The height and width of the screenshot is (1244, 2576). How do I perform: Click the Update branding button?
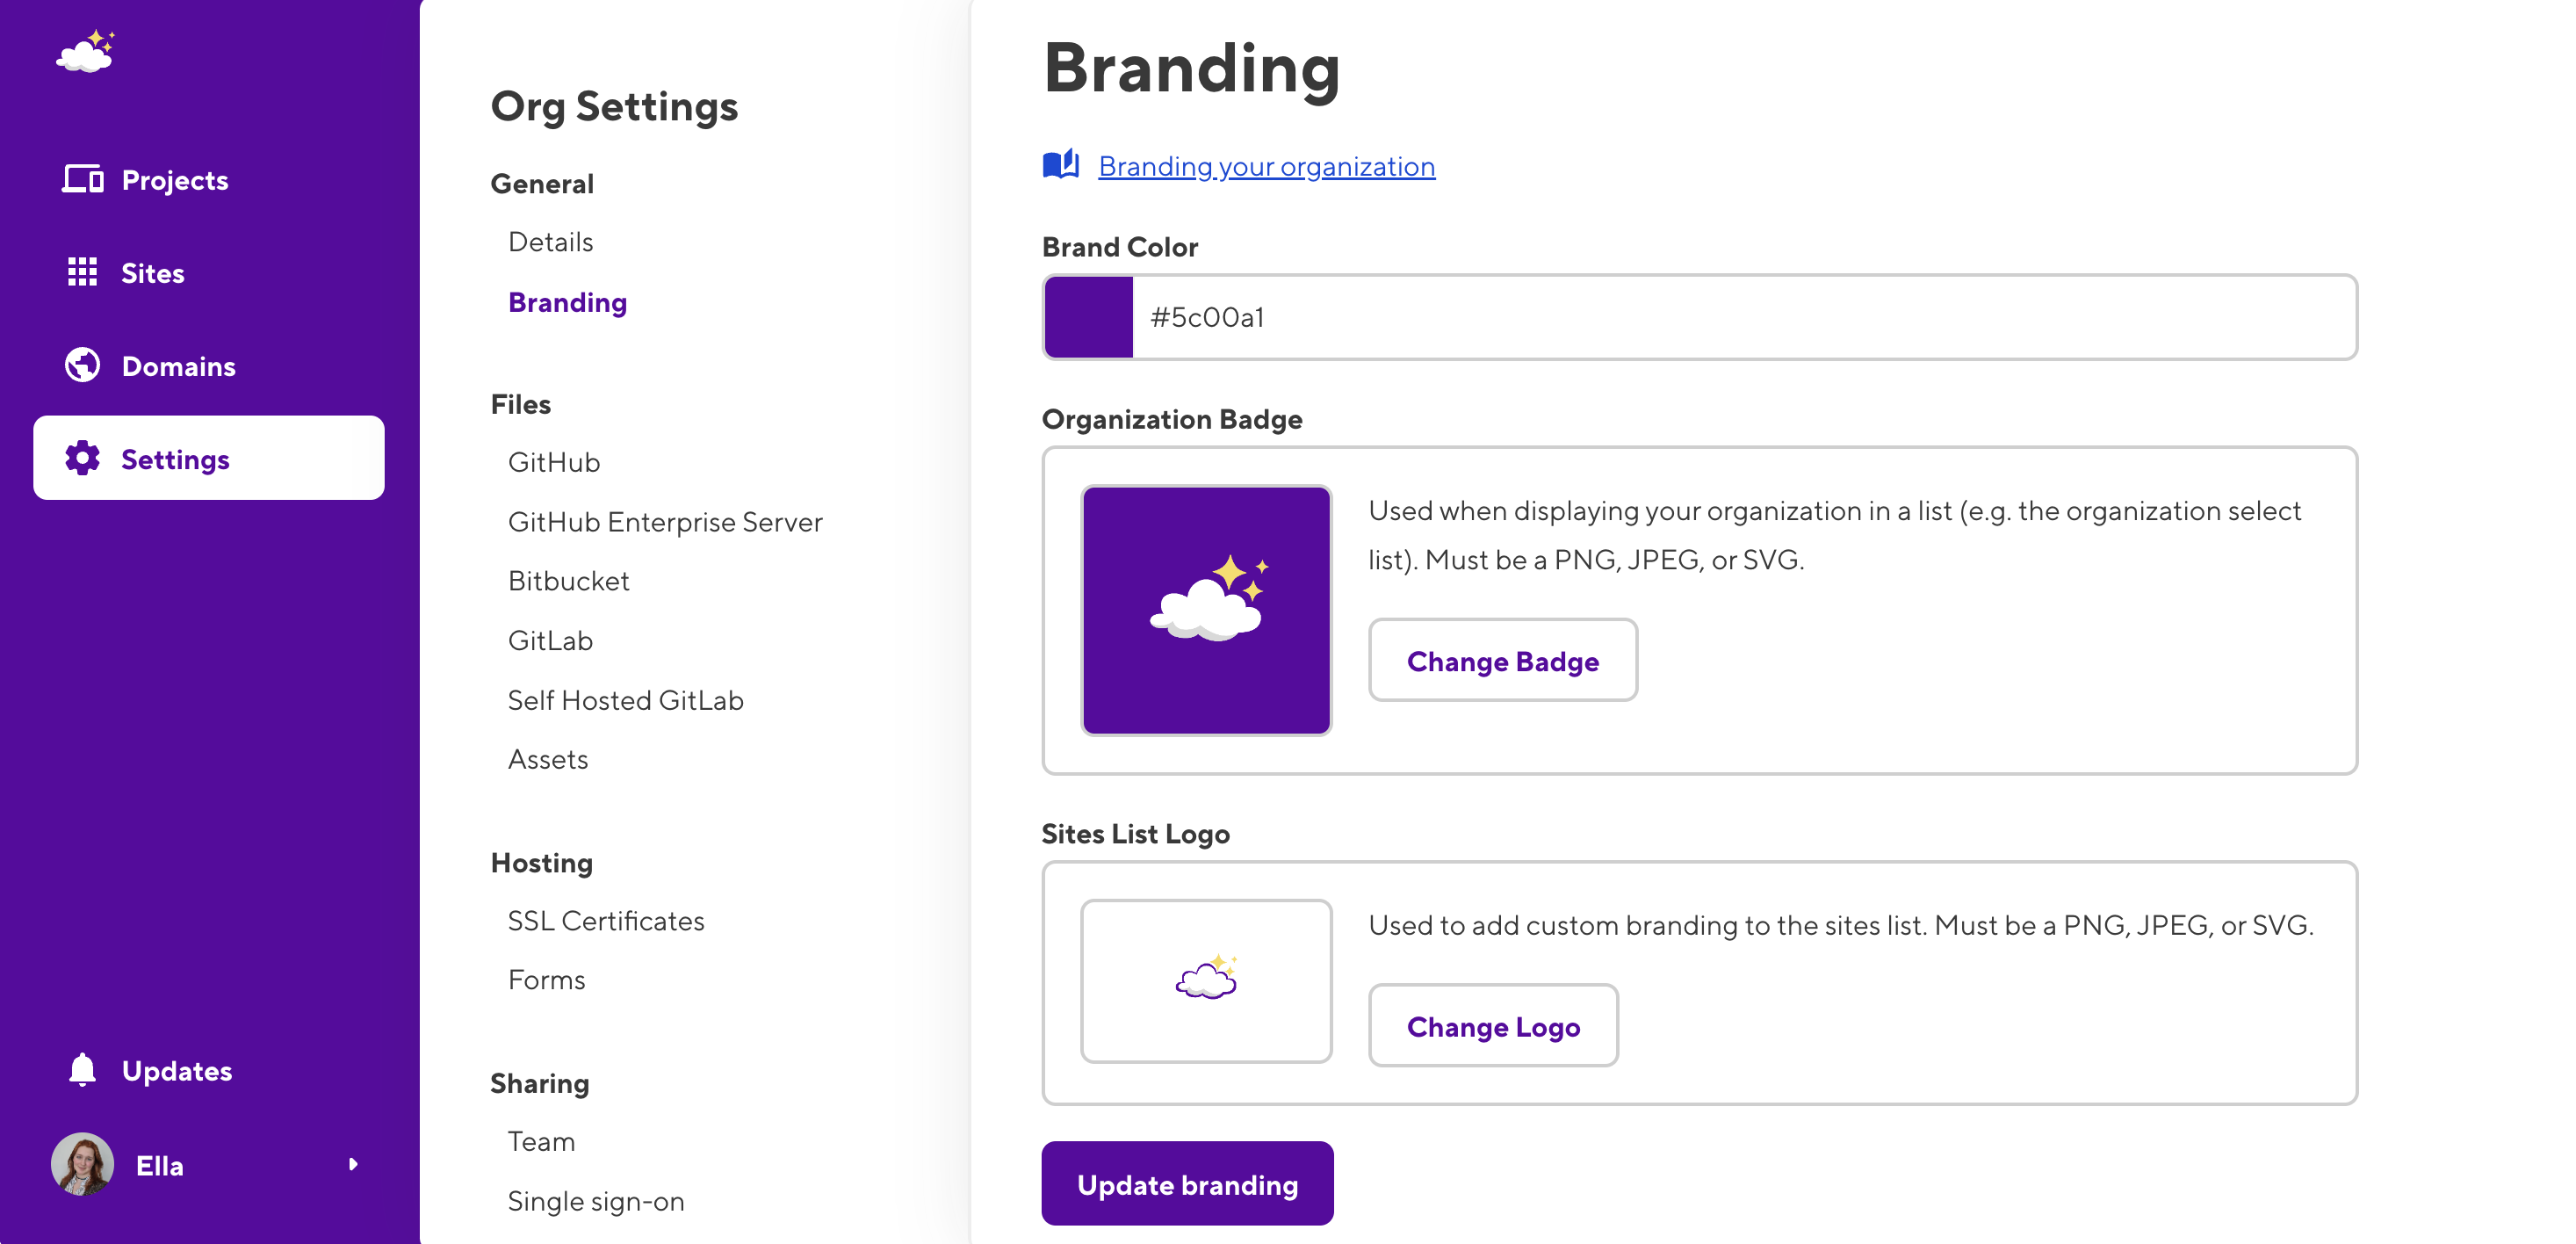[1187, 1184]
